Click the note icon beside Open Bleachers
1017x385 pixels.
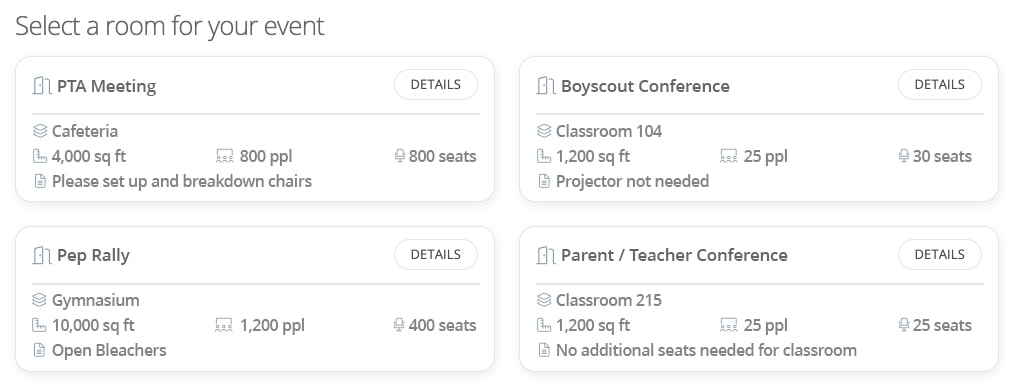[x=40, y=351]
